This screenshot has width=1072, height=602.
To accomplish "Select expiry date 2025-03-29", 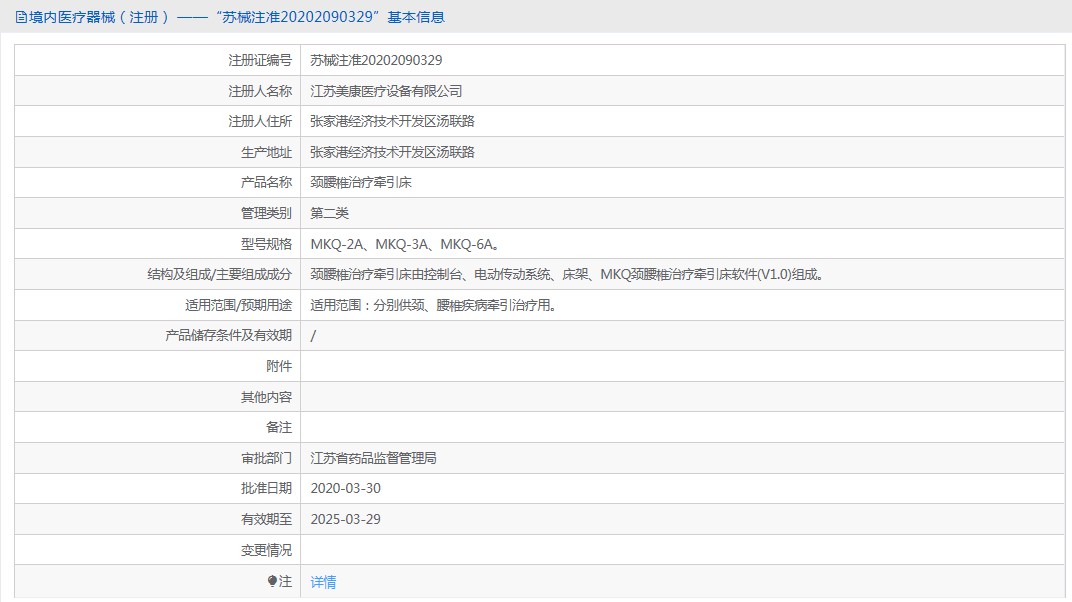I will (345, 519).
